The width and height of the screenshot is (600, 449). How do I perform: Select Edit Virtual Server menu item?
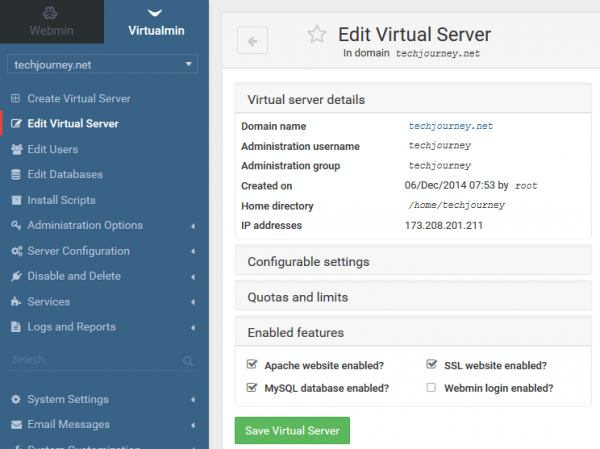tap(73, 124)
